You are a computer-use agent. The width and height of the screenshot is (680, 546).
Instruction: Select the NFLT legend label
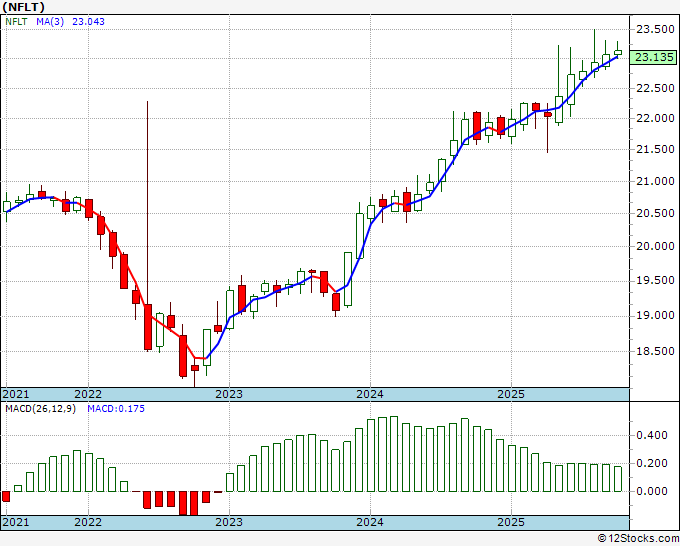16,22
